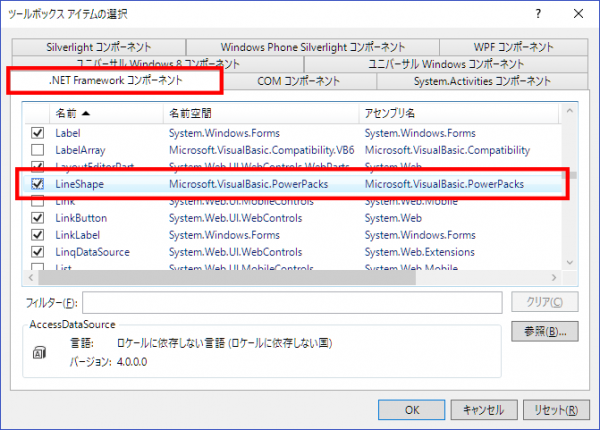Click System.Web.Extensions assembly cell
This screenshot has height=430, width=600.
(420, 252)
